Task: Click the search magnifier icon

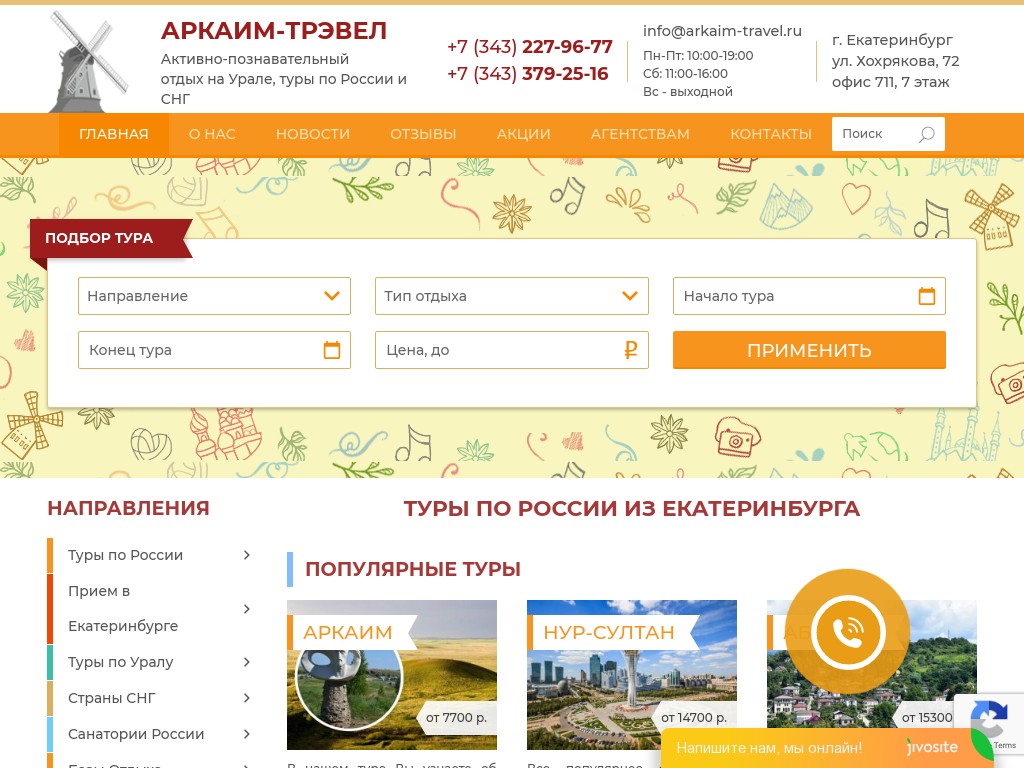Action: click(x=926, y=134)
